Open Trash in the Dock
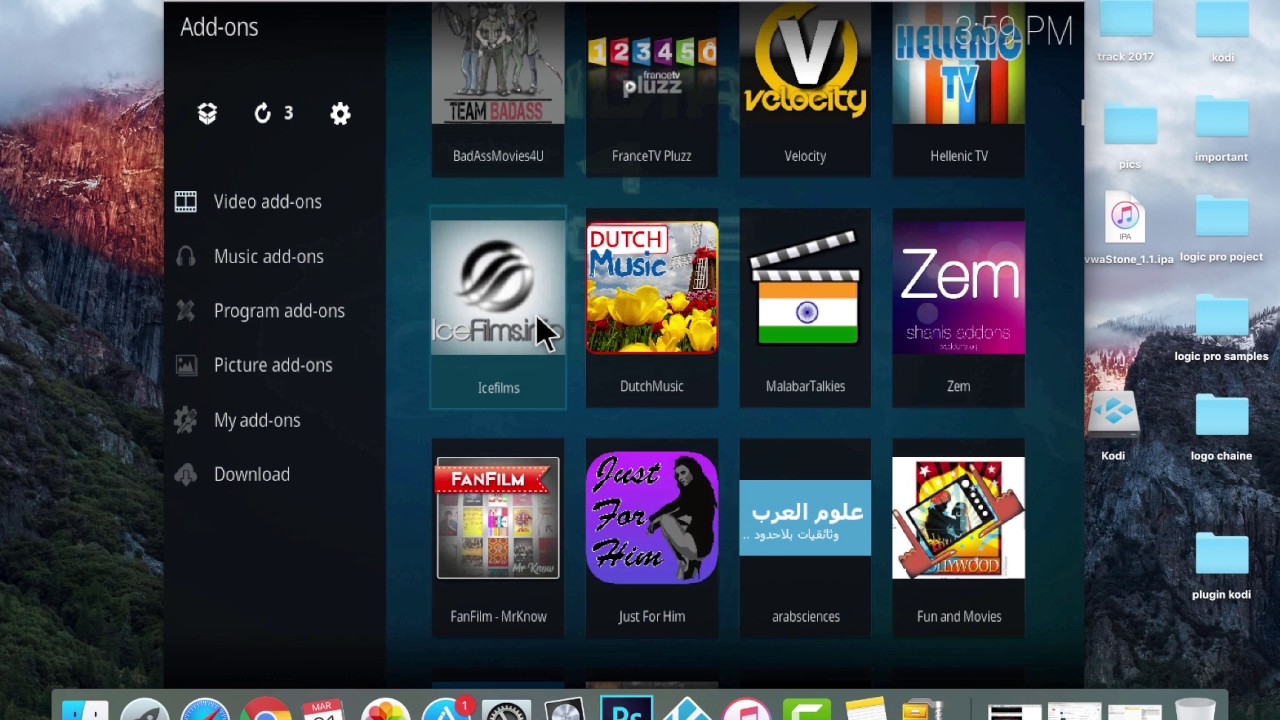 pos(1195,709)
